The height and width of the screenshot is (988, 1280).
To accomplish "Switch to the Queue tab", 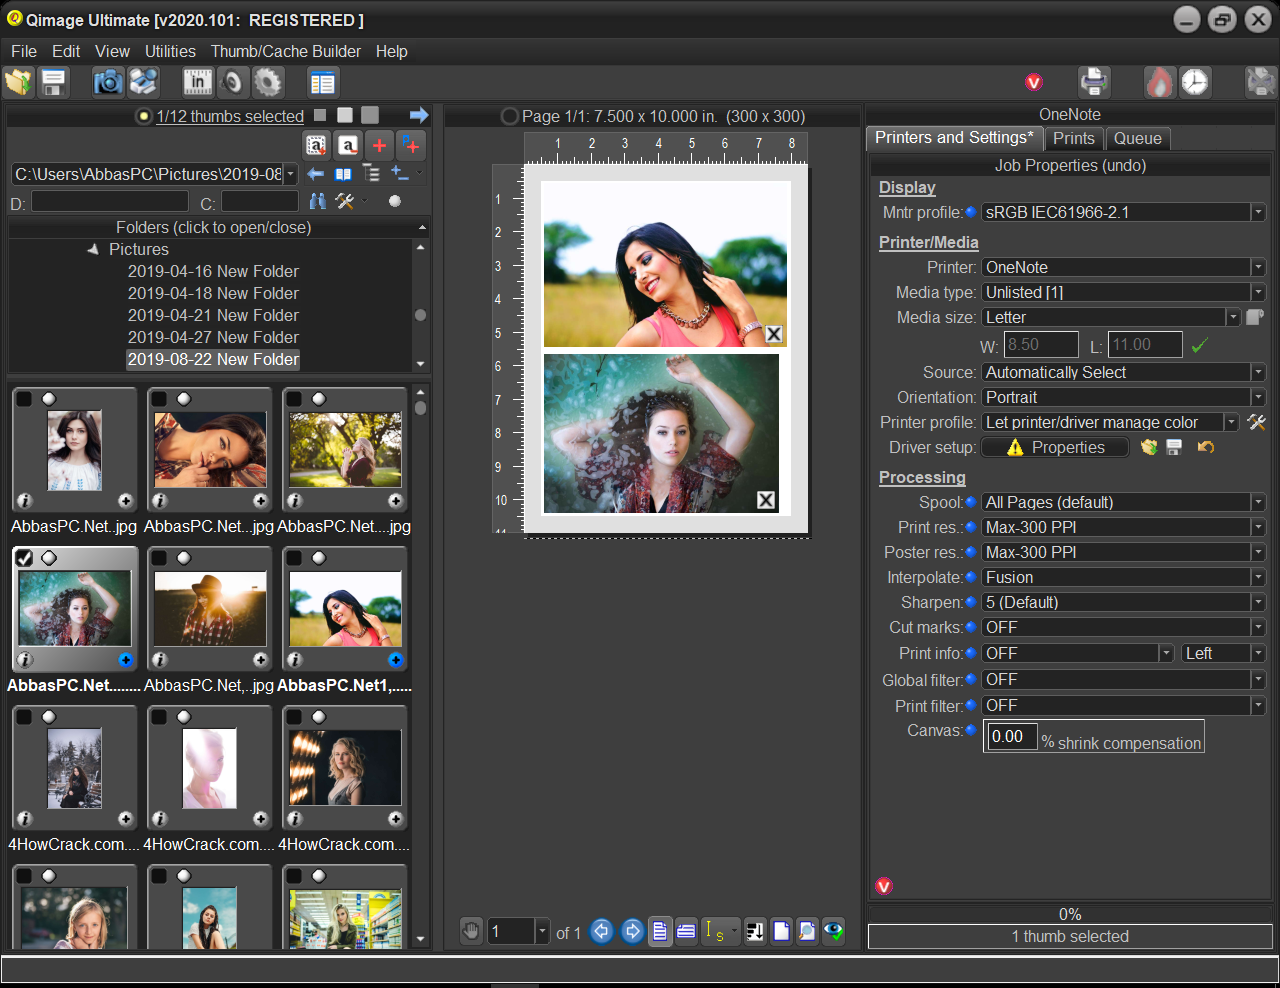I will coord(1138,139).
